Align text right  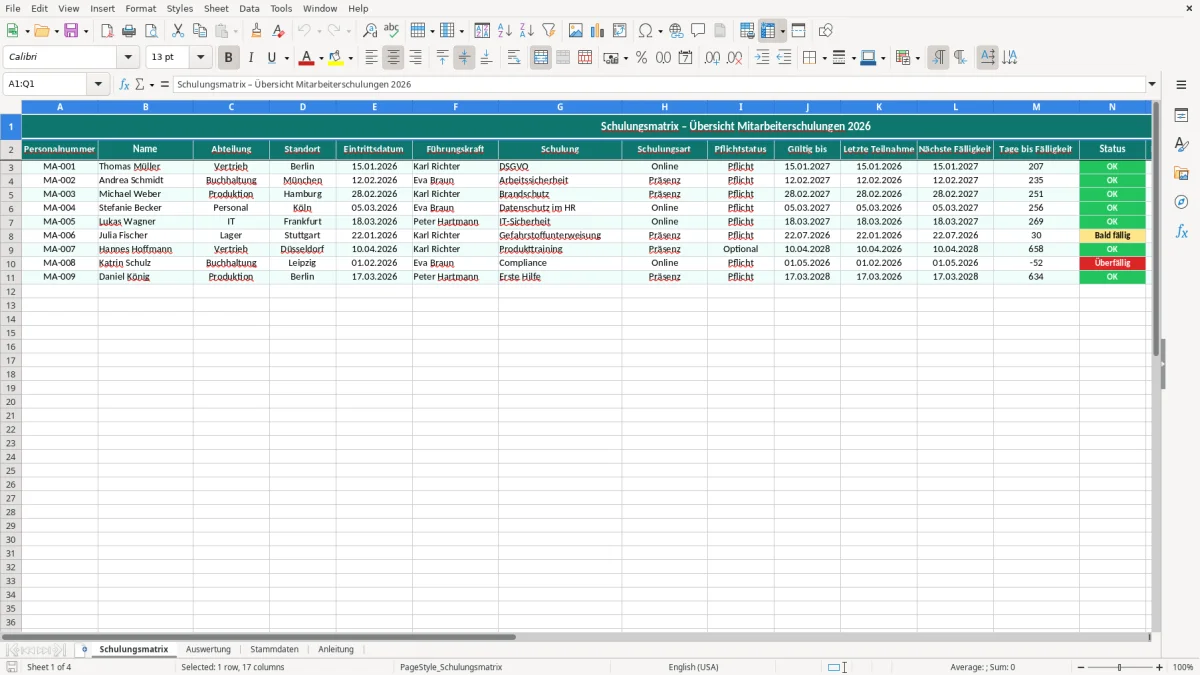coord(416,58)
